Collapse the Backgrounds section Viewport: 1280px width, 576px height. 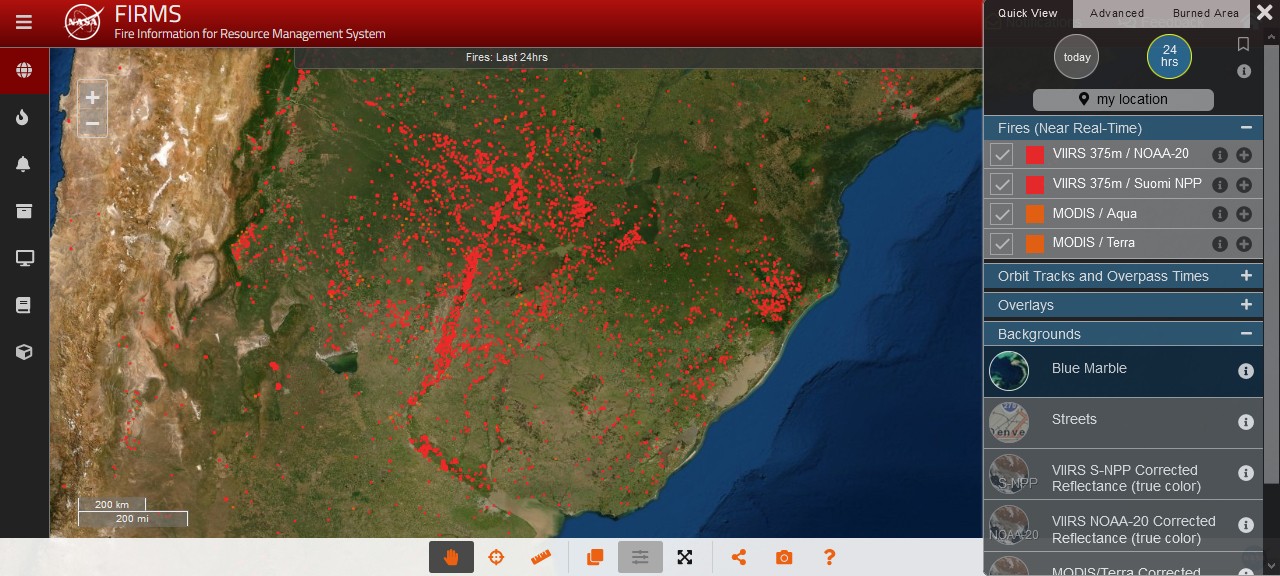pos(1246,334)
